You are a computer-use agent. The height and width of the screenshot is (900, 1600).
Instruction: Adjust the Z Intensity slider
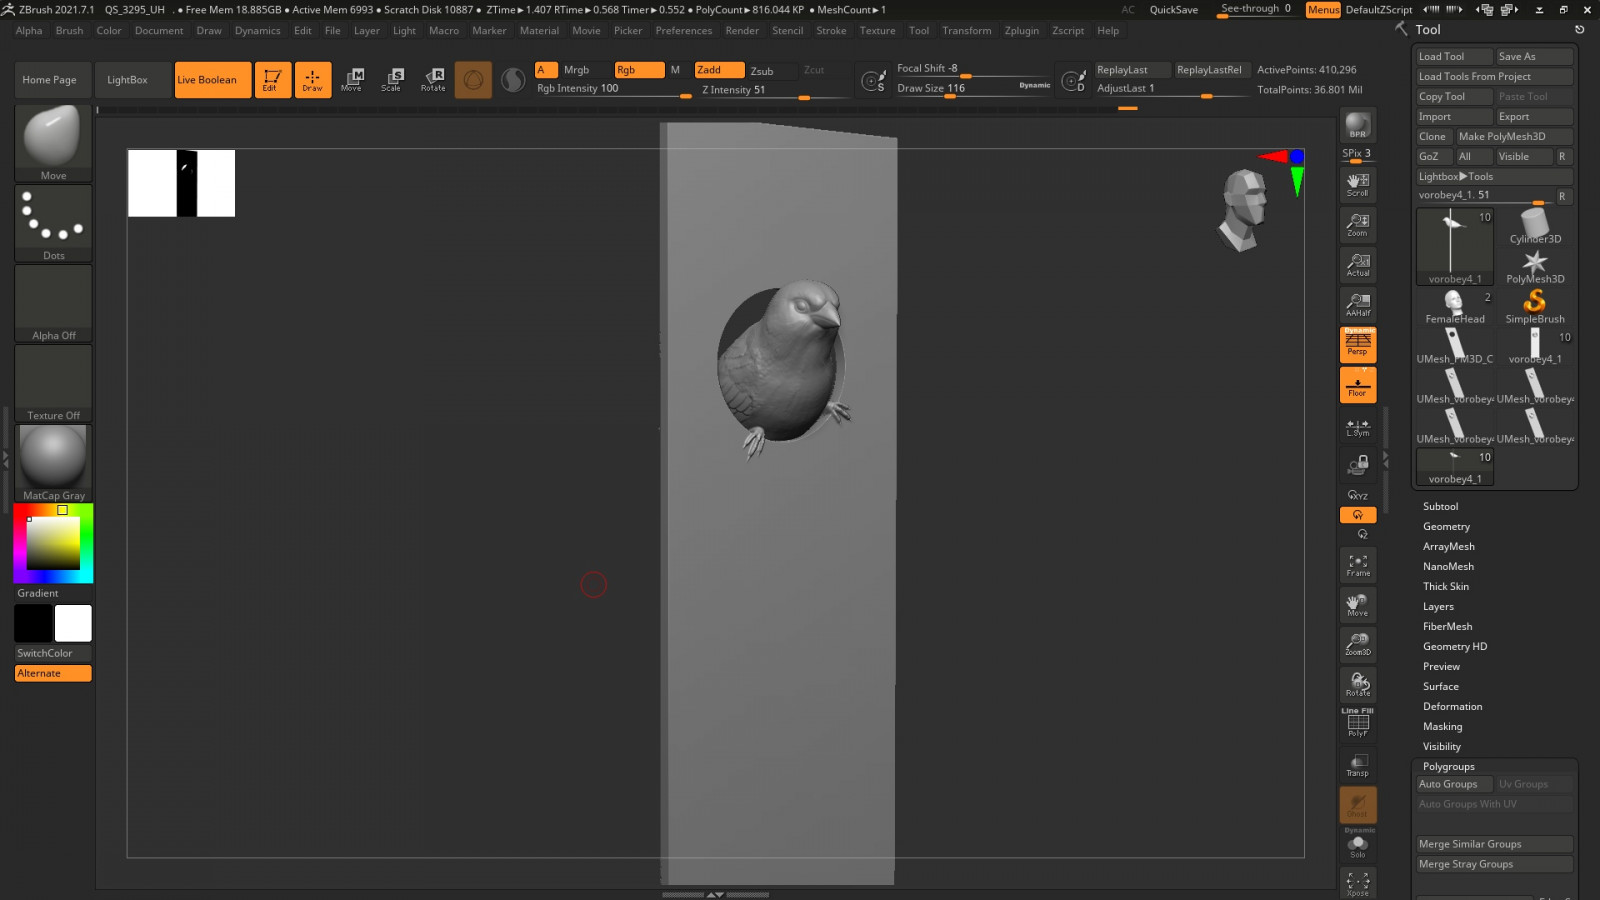773,91
